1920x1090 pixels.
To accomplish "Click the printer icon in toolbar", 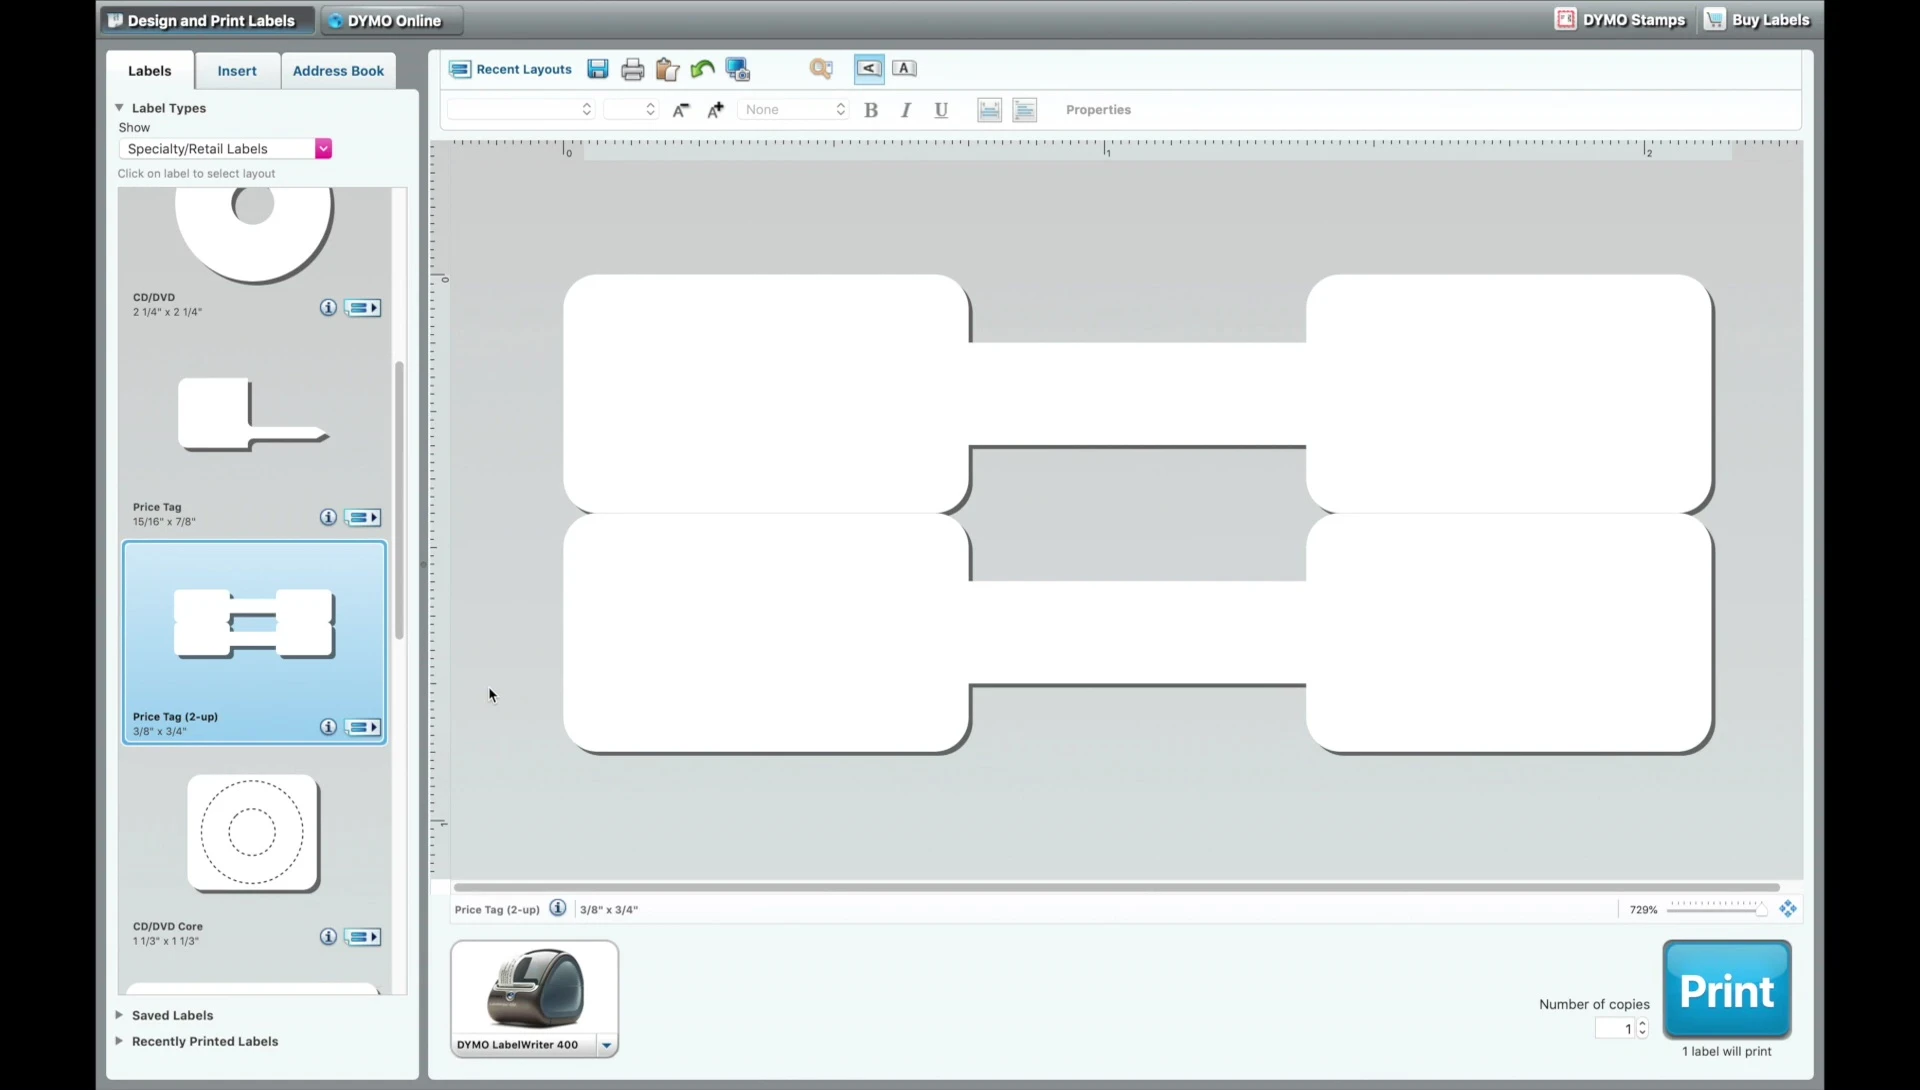I will (632, 69).
